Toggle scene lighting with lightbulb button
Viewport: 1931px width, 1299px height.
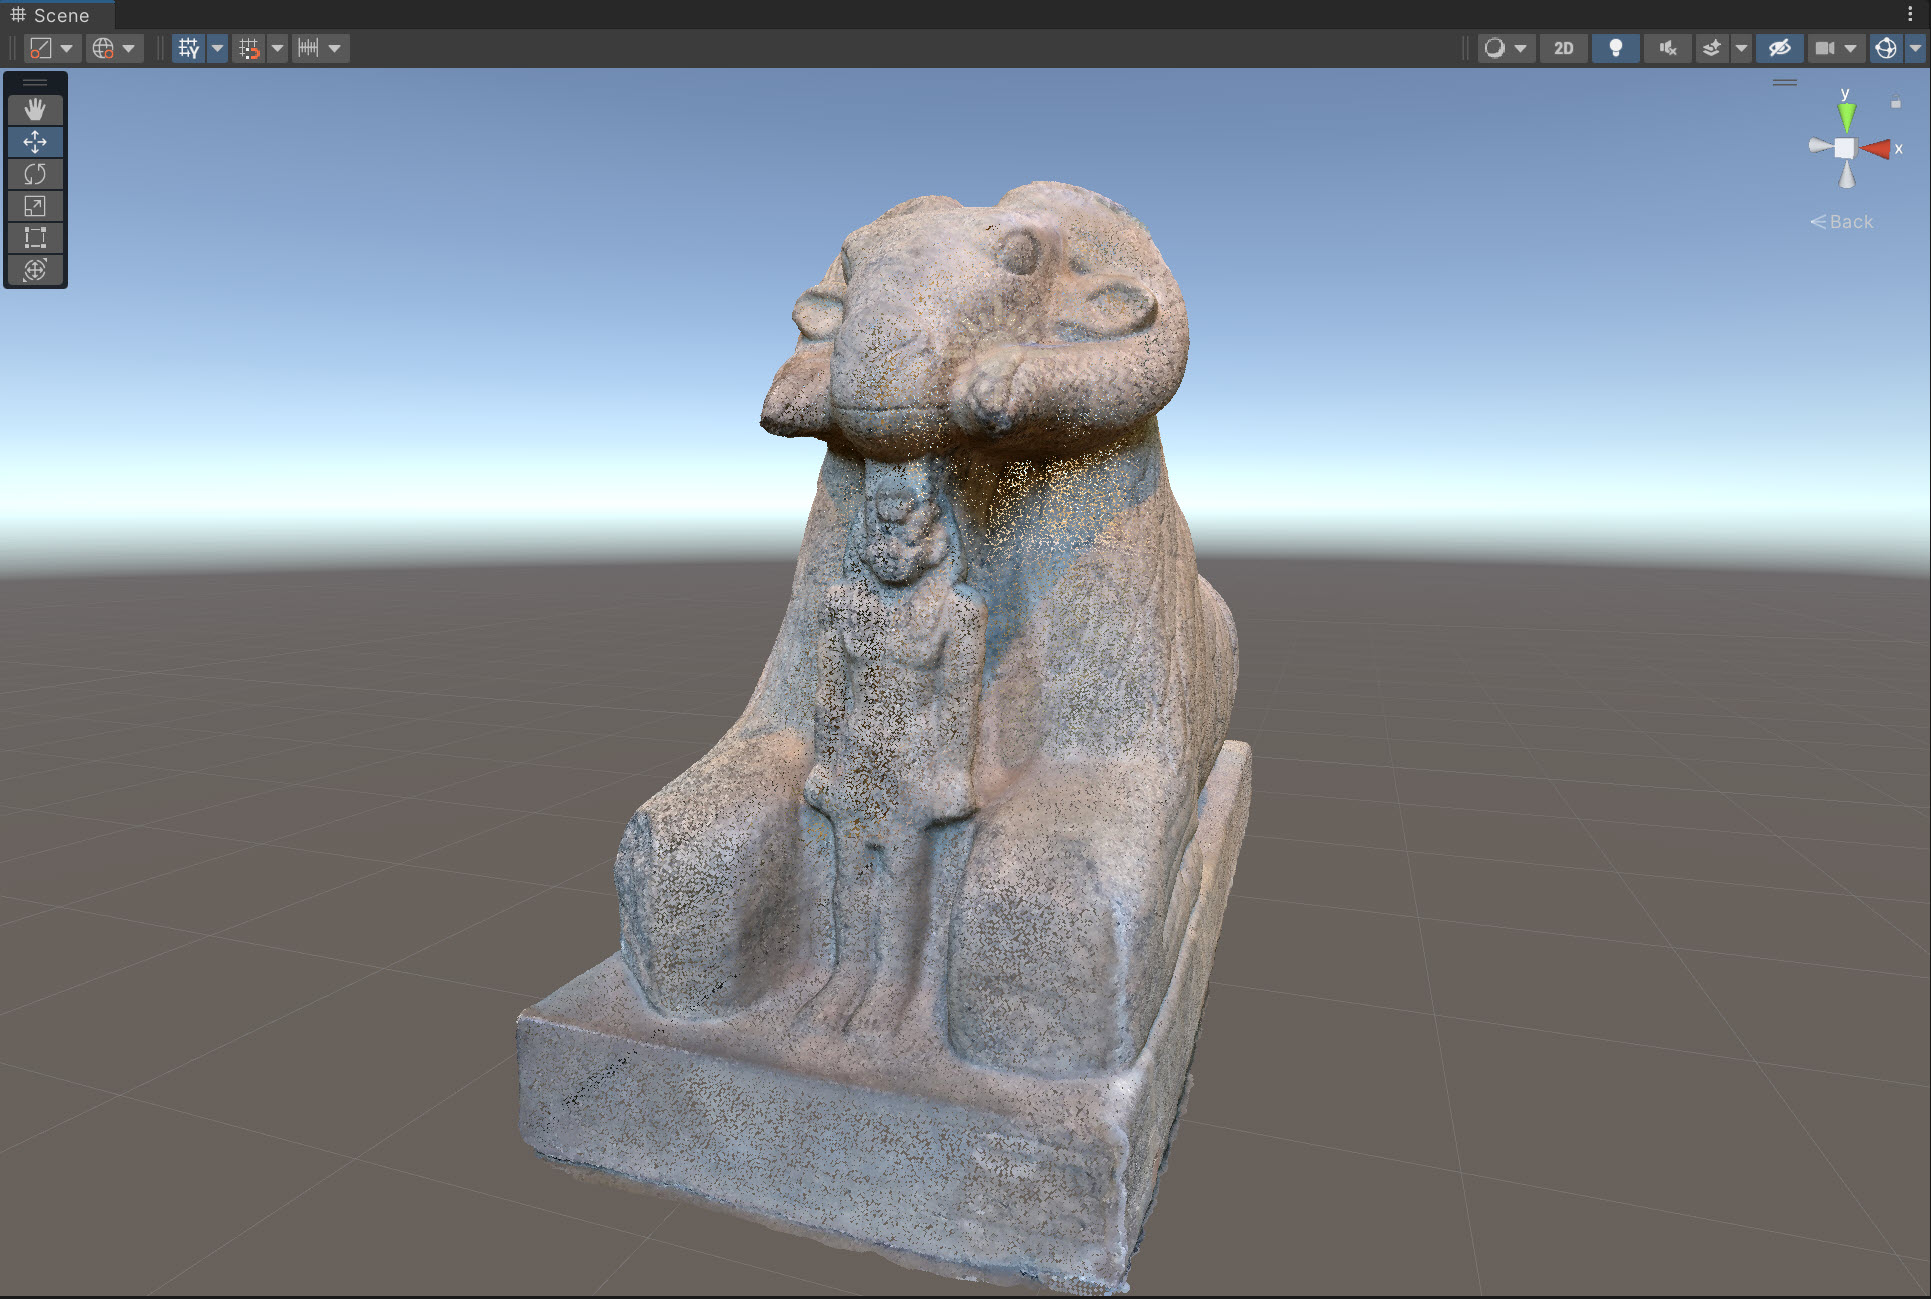1614,48
